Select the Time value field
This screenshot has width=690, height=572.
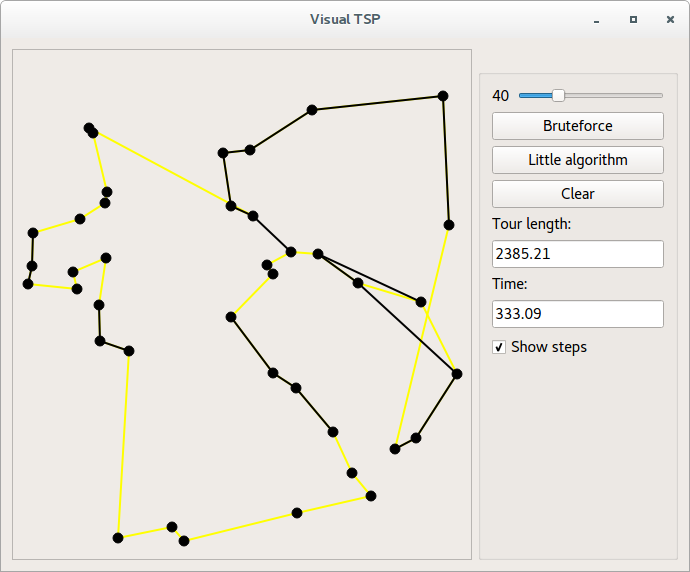point(577,314)
